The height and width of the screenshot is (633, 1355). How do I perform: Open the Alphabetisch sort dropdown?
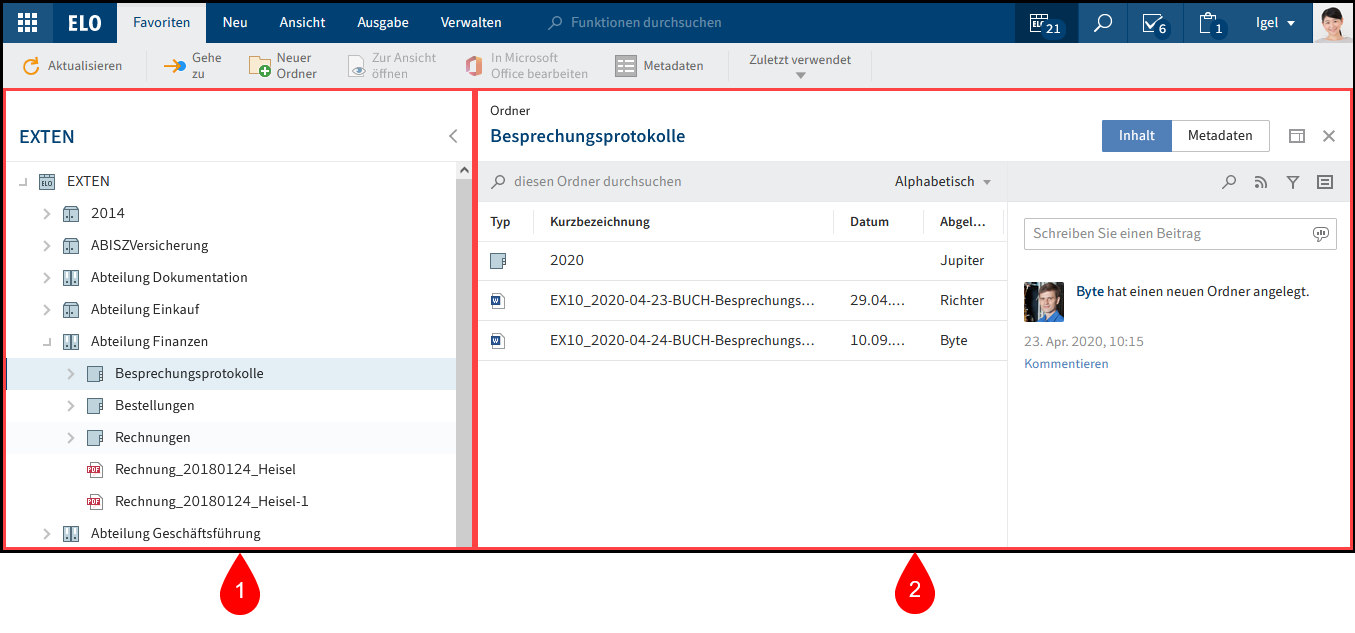pyautogui.click(x=941, y=181)
